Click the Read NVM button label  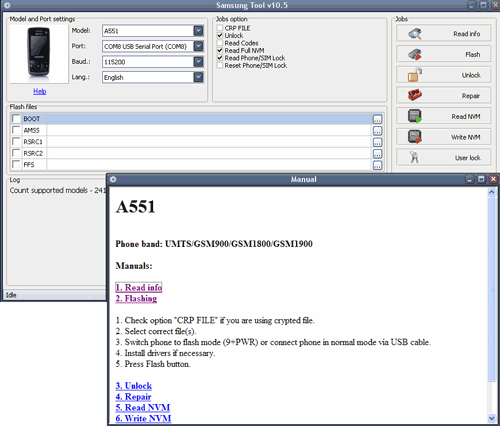pyautogui.click(x=466, y=116)
